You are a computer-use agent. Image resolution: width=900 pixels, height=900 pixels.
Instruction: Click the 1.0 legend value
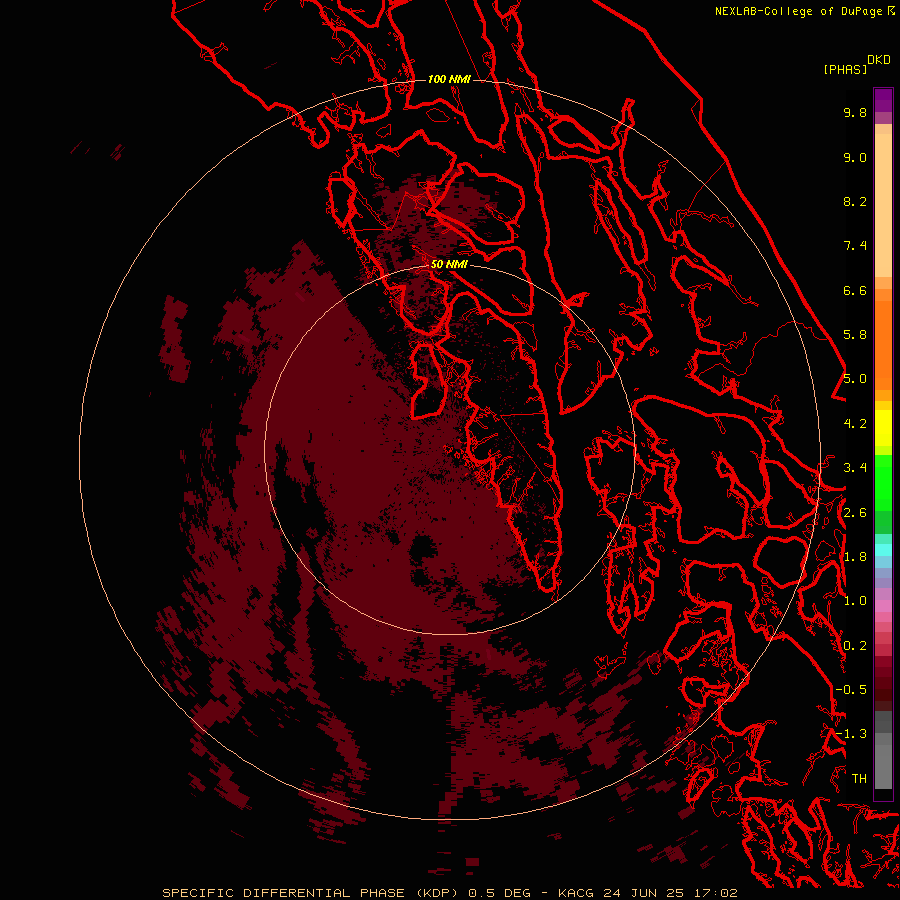pos(855,601)
